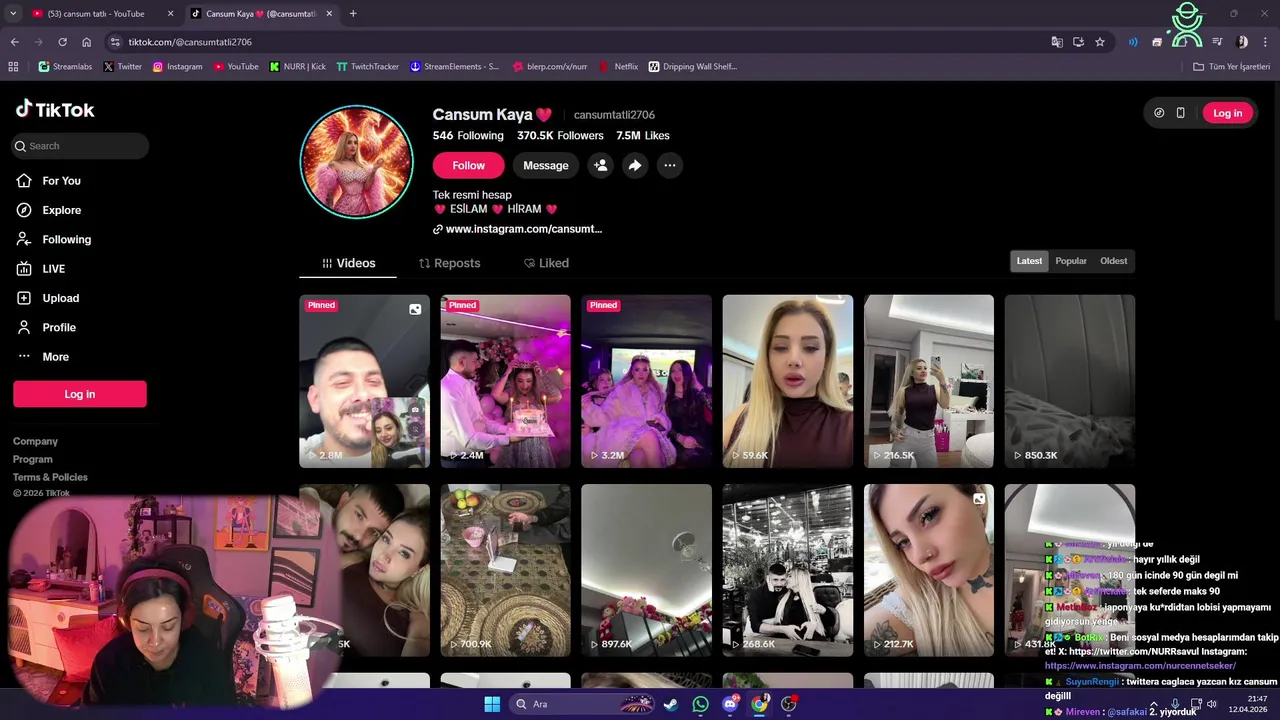This screenshot has width=1280, height=720.
Task: Go back in the browser
Action: (14, 42)
